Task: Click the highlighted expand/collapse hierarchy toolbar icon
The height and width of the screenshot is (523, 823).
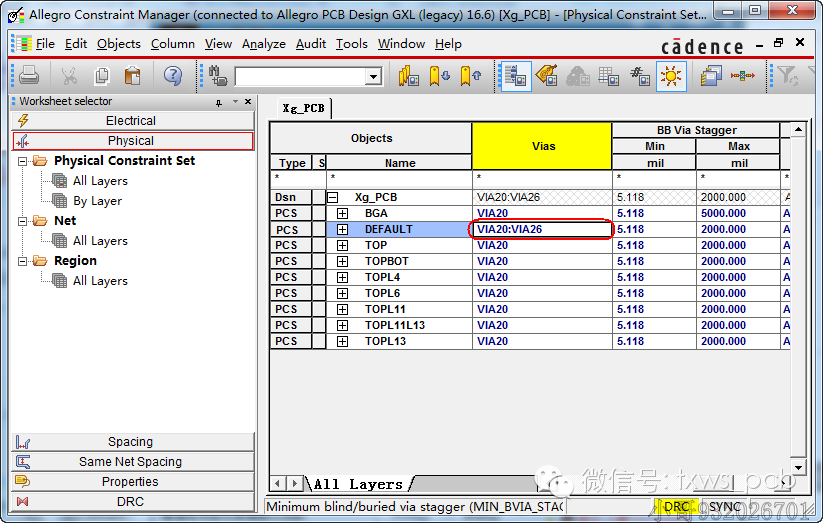Action: 516,77
